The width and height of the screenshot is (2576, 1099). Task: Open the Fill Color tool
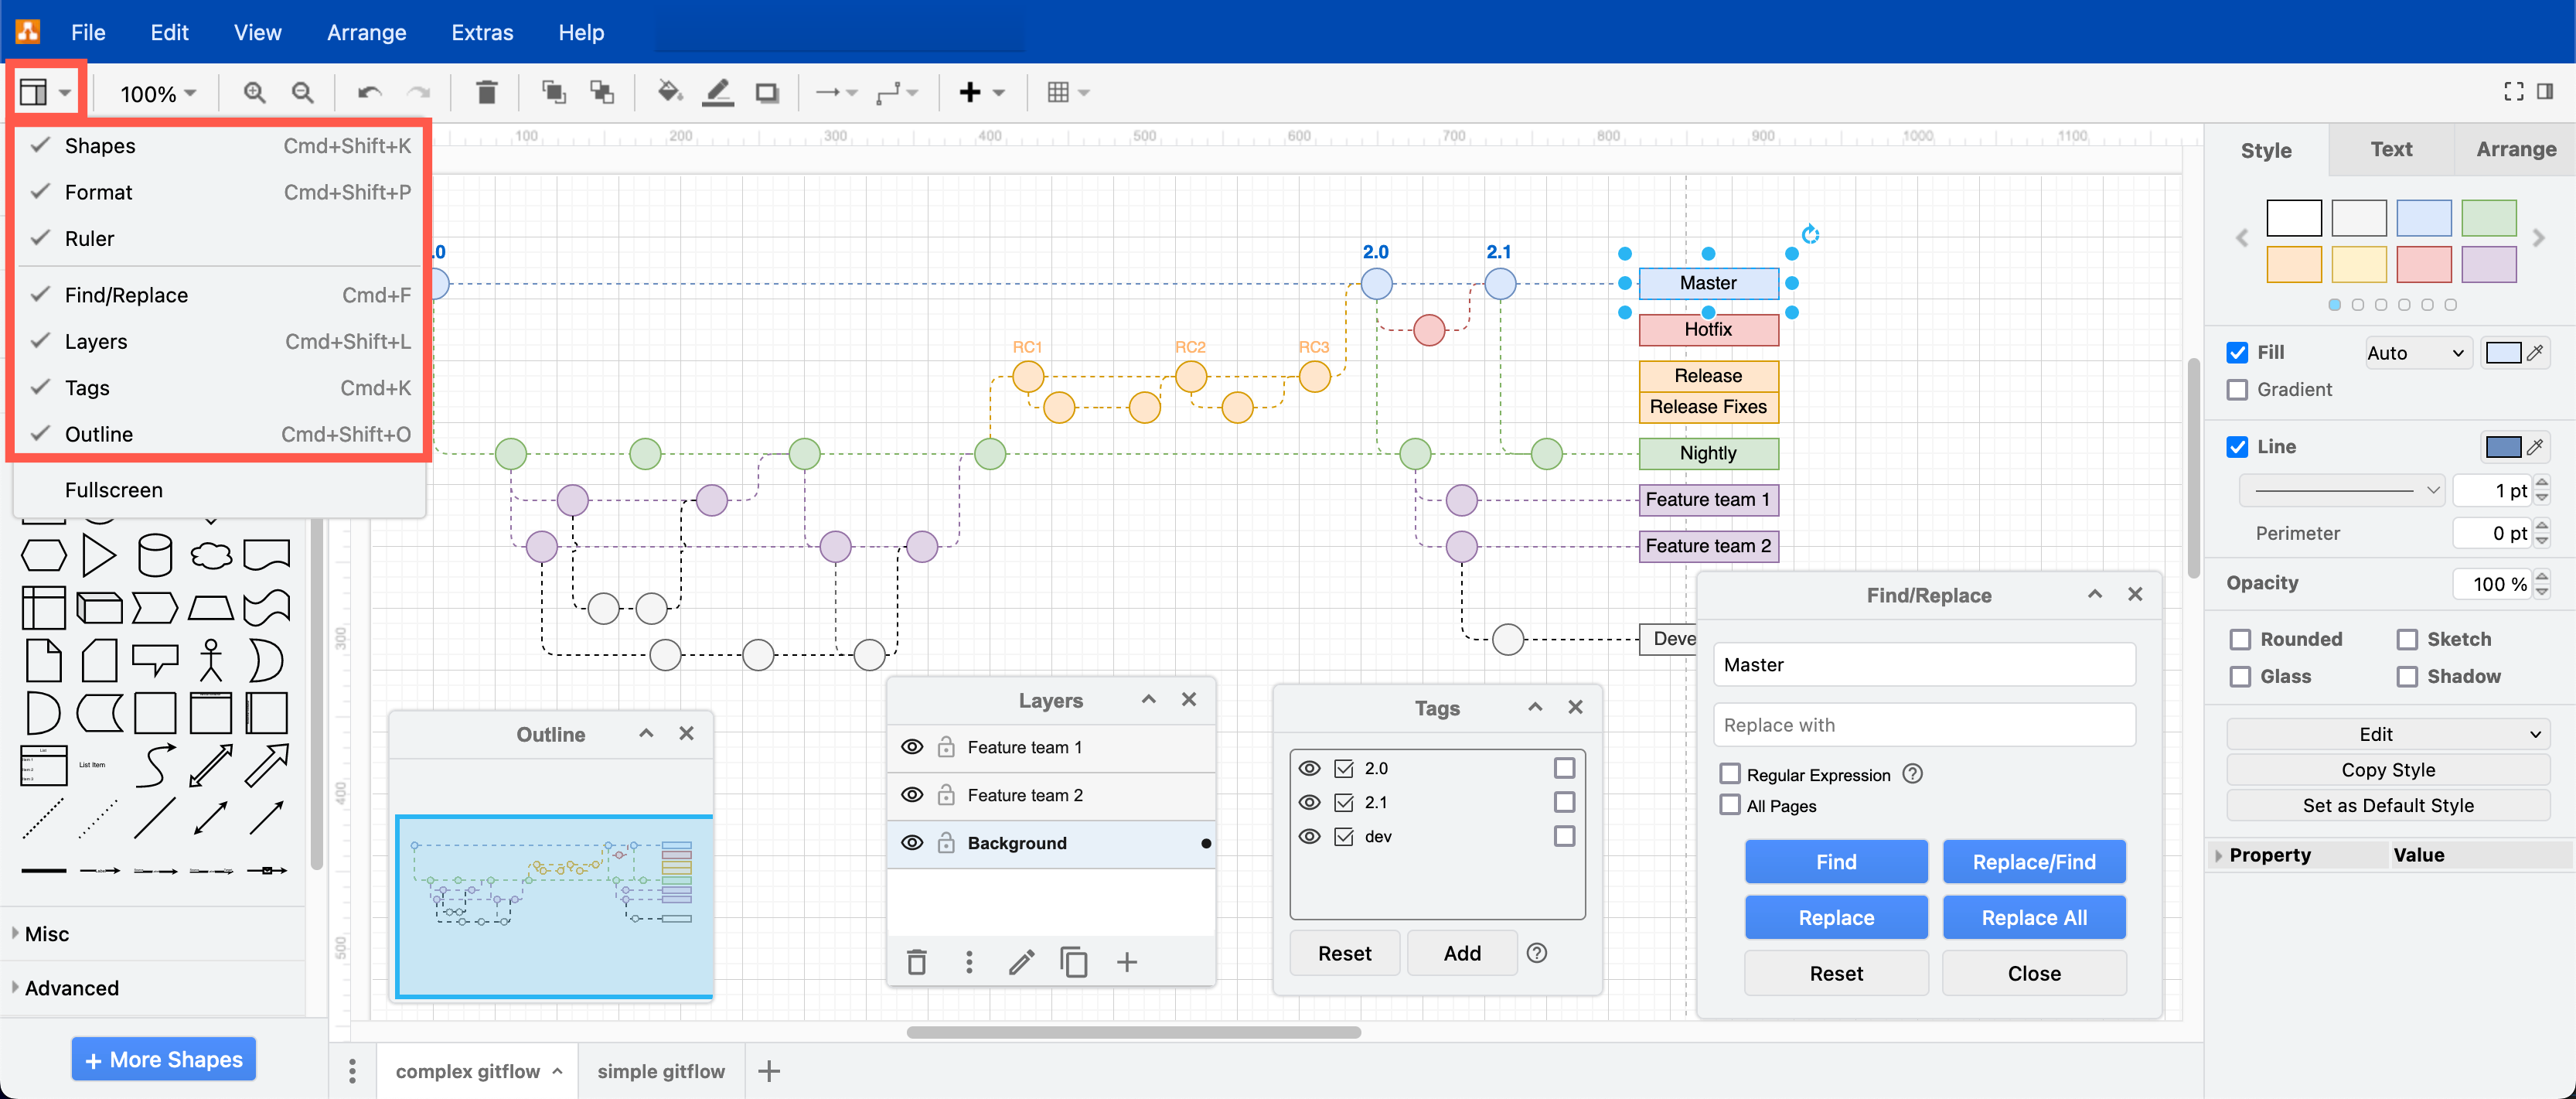point(669,92)
